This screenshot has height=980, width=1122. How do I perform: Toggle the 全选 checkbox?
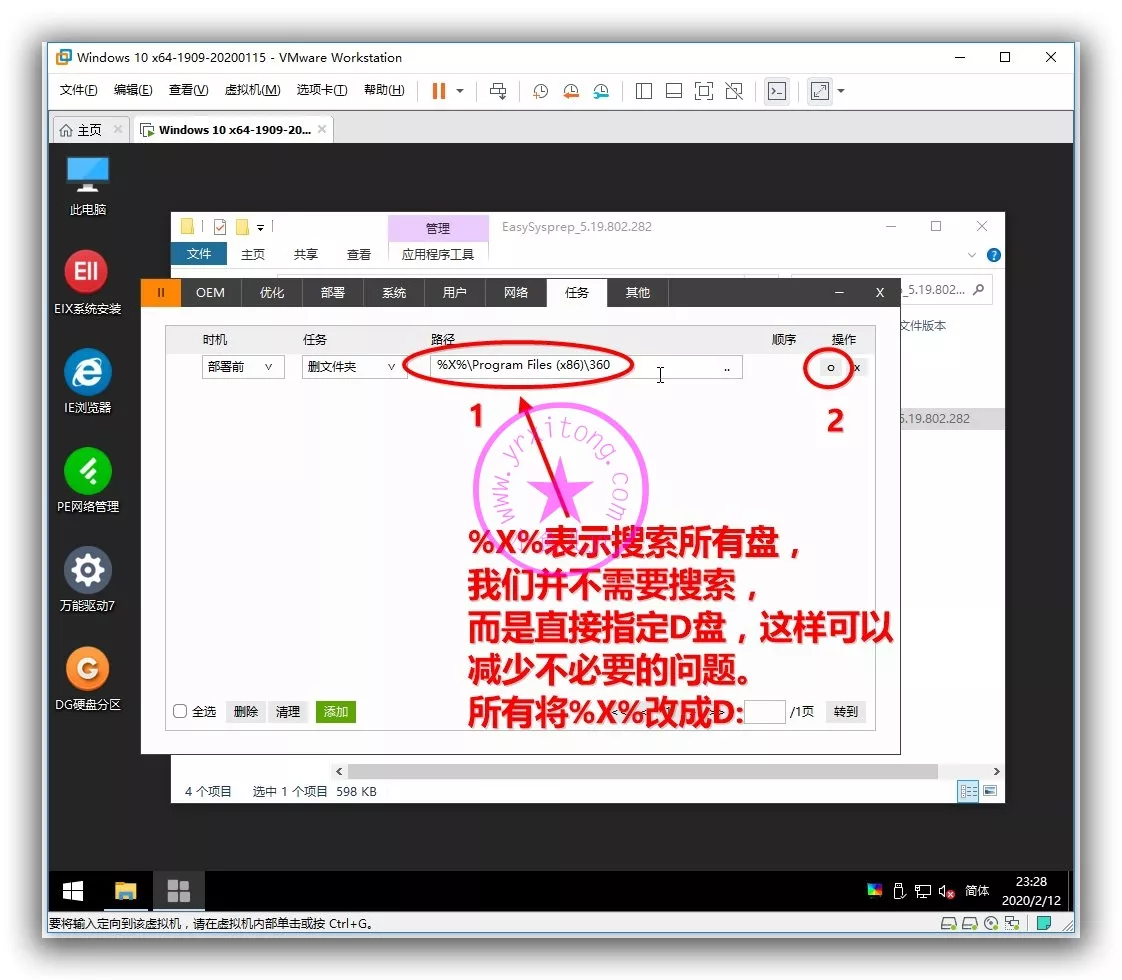coord(181,712)
